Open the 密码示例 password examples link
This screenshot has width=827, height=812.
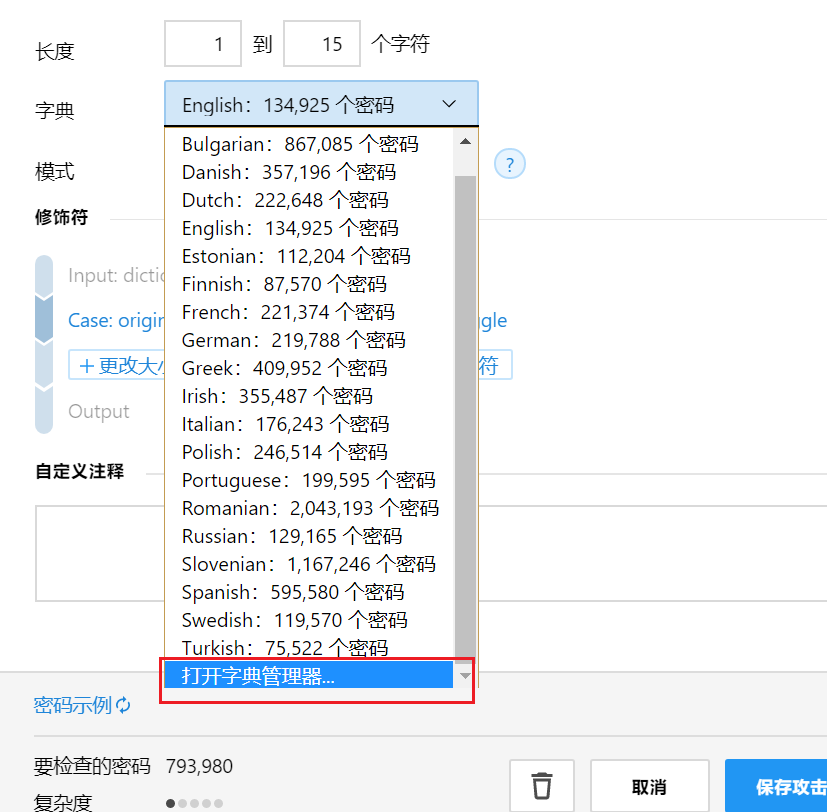[73, 706]
